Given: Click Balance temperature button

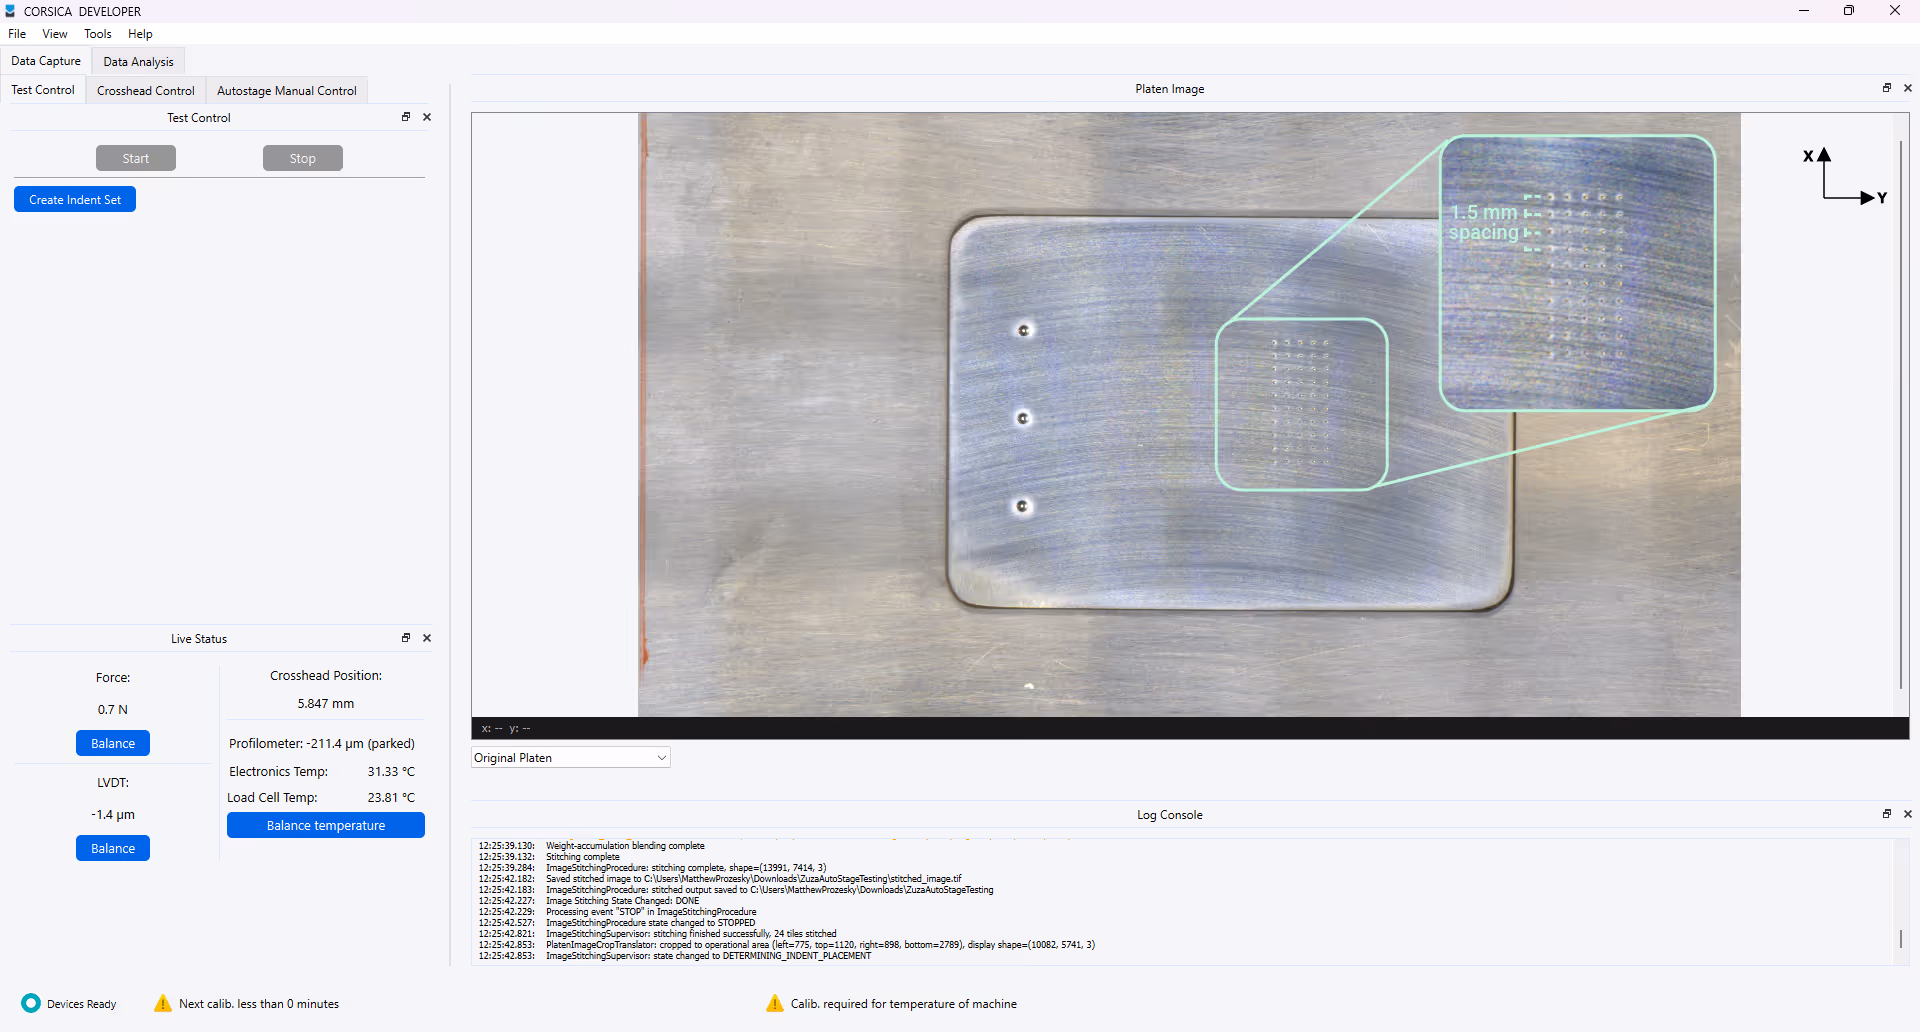Looking at the screenshot, I should [326, 825].
